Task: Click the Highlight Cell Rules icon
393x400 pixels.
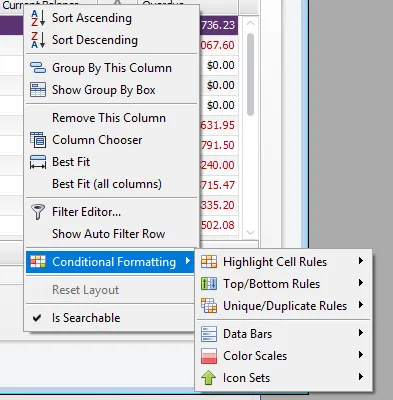Action: tap(209, 262)
